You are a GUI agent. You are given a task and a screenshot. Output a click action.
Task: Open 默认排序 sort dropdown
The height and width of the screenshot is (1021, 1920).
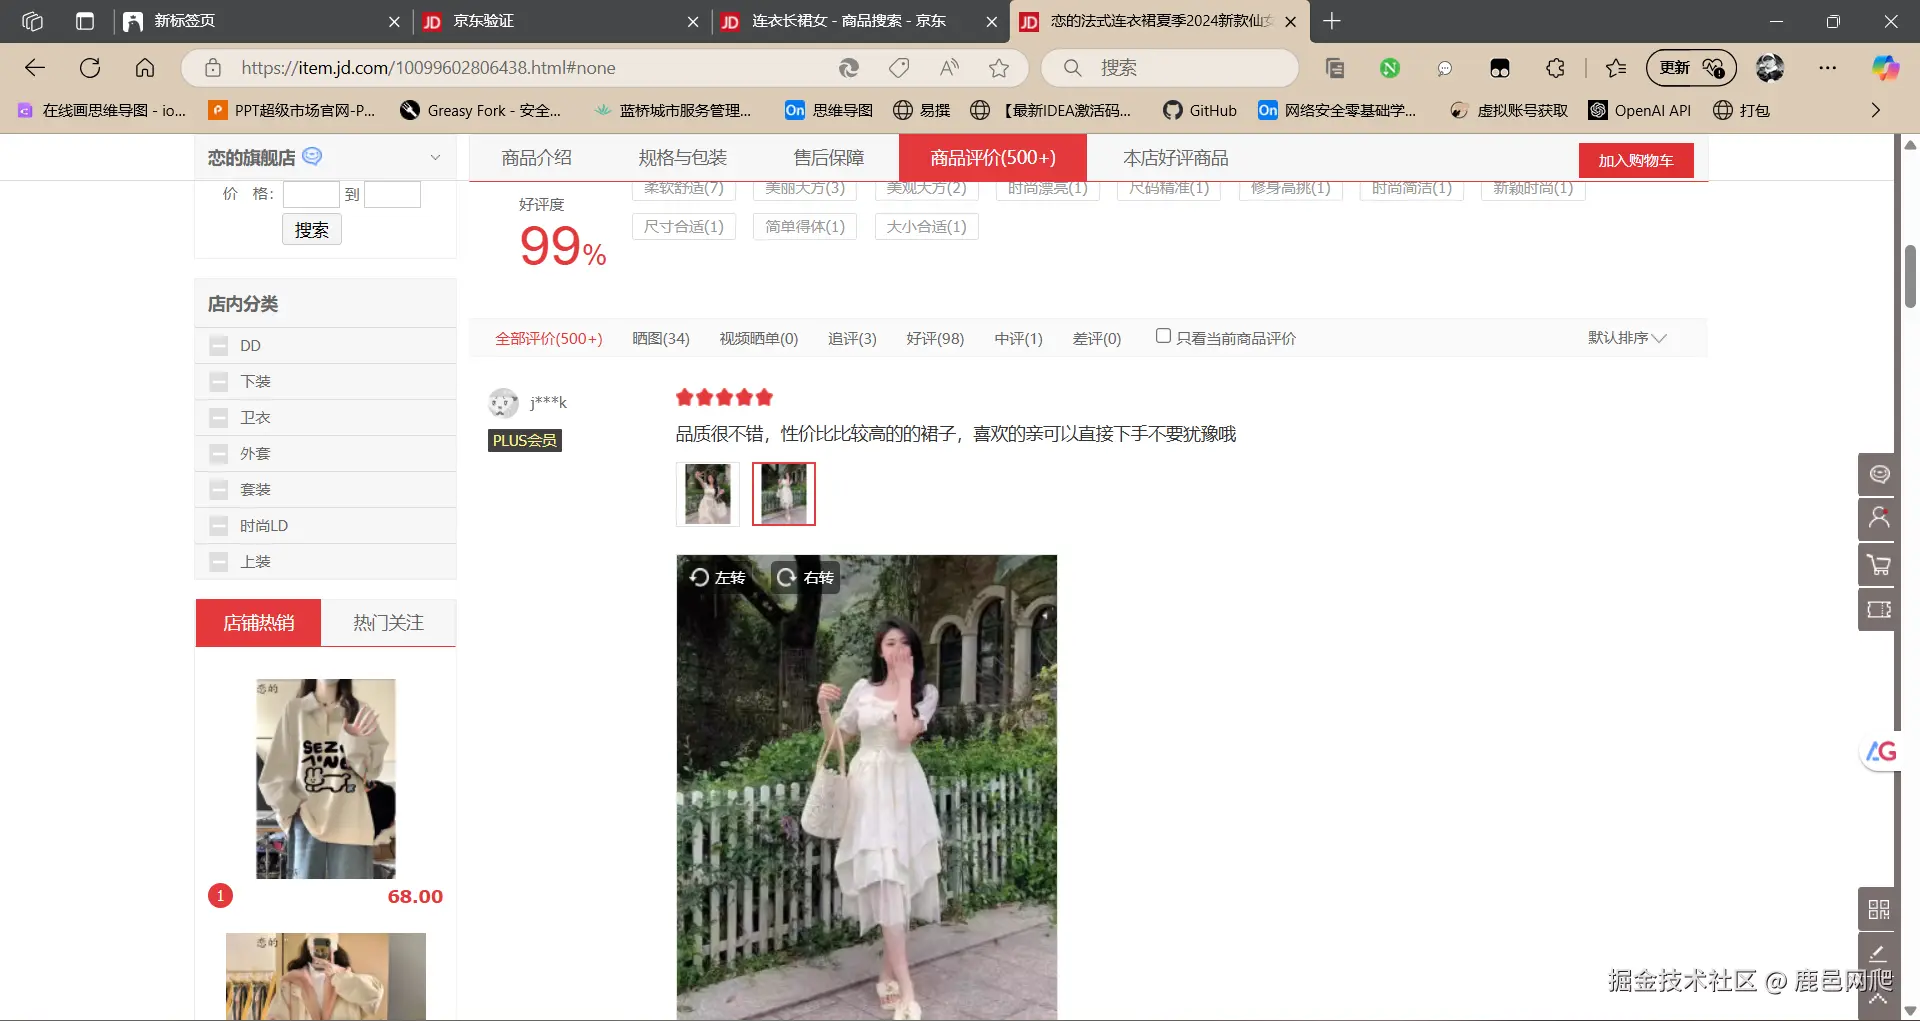pyautogui.click(x=1627, y=338)
